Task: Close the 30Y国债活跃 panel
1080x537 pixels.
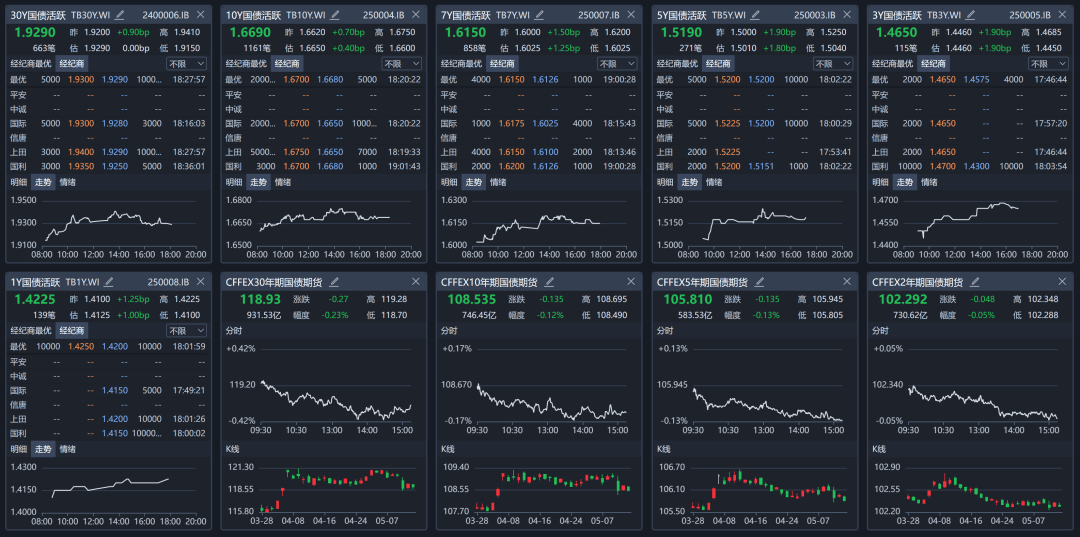Action: click(200, 14)
